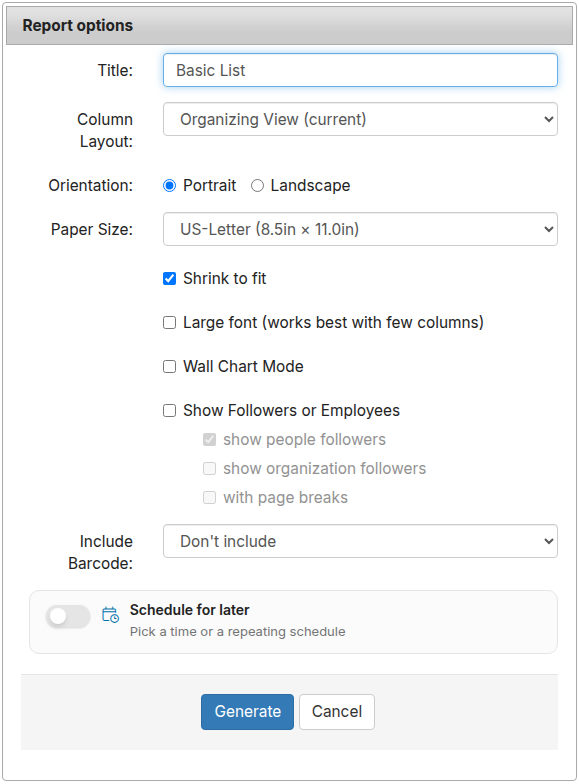Enable Wall Chart Mode checkbox
This screenshot has width=579, height=784.
pos(170,366)
